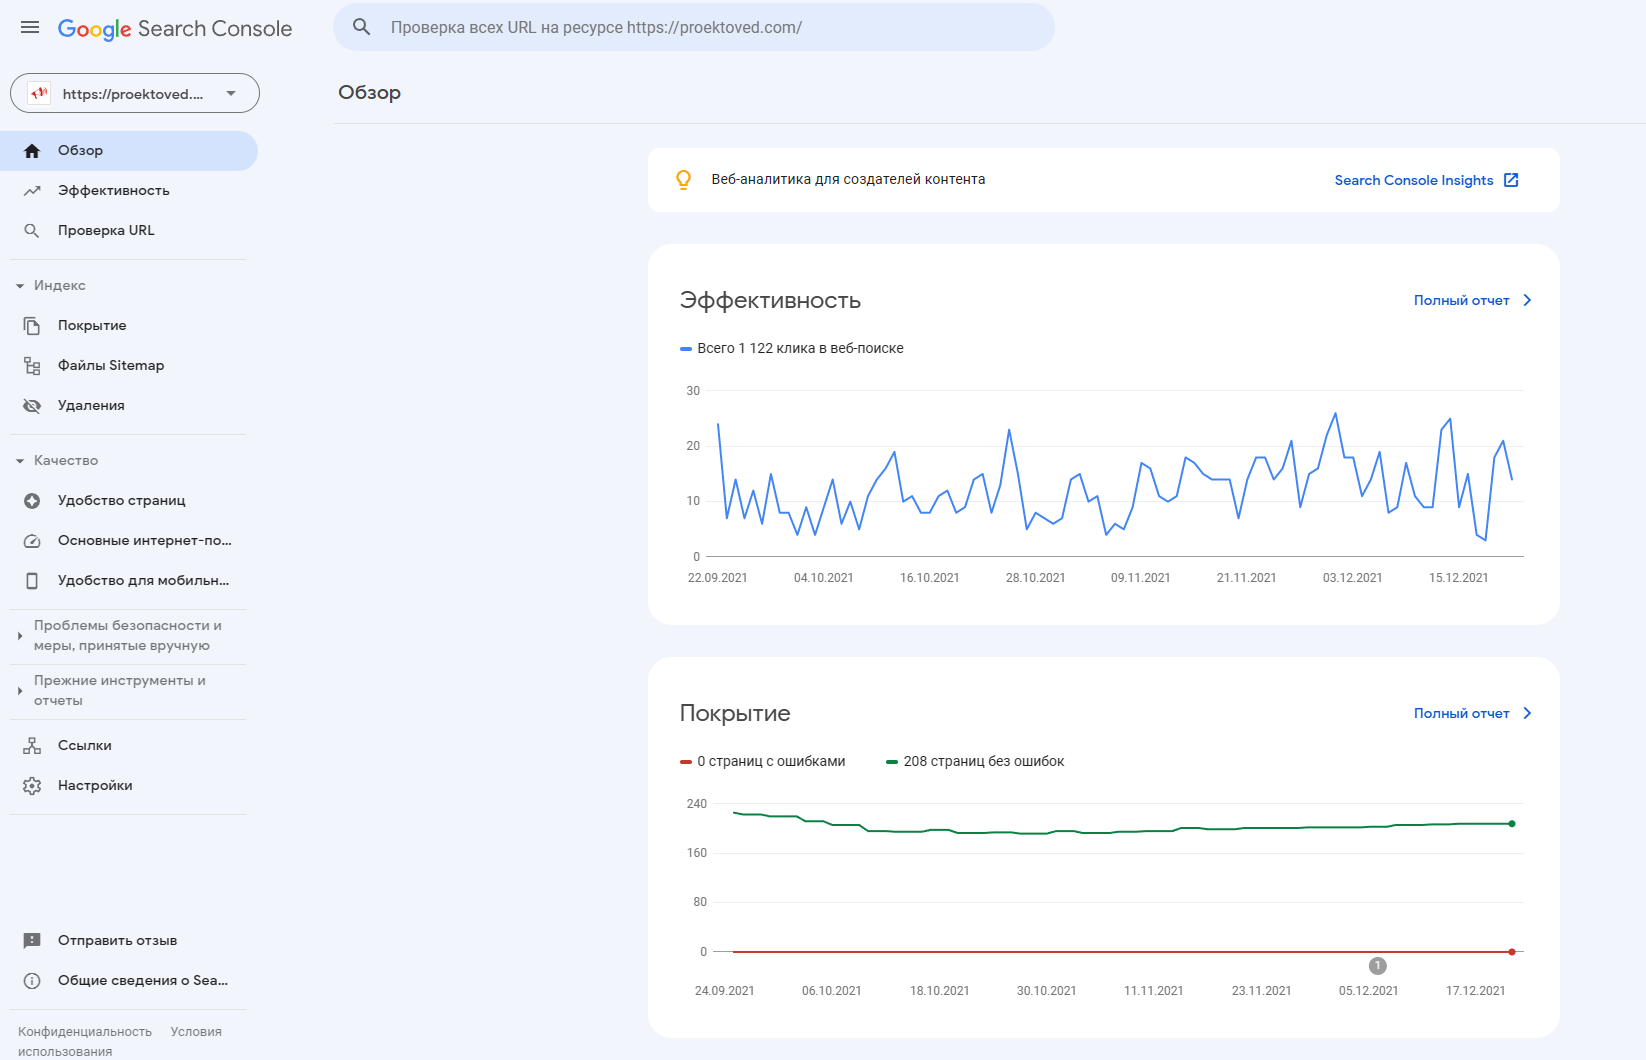Click the Removals crossed-eye icon
The height and width of the screenshot is (1060, 1646).
point(32,406)
